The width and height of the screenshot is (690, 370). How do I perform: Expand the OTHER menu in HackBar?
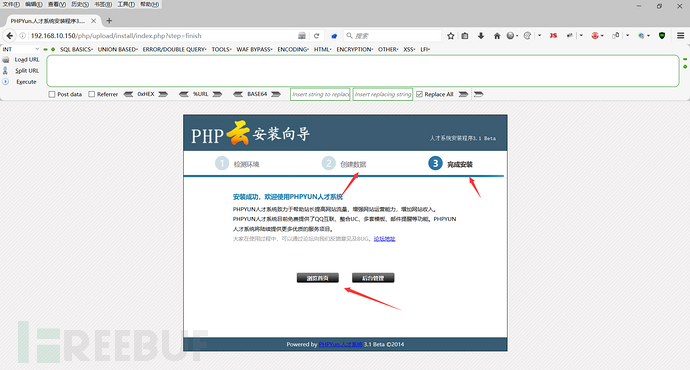click(x=388, y=49)
